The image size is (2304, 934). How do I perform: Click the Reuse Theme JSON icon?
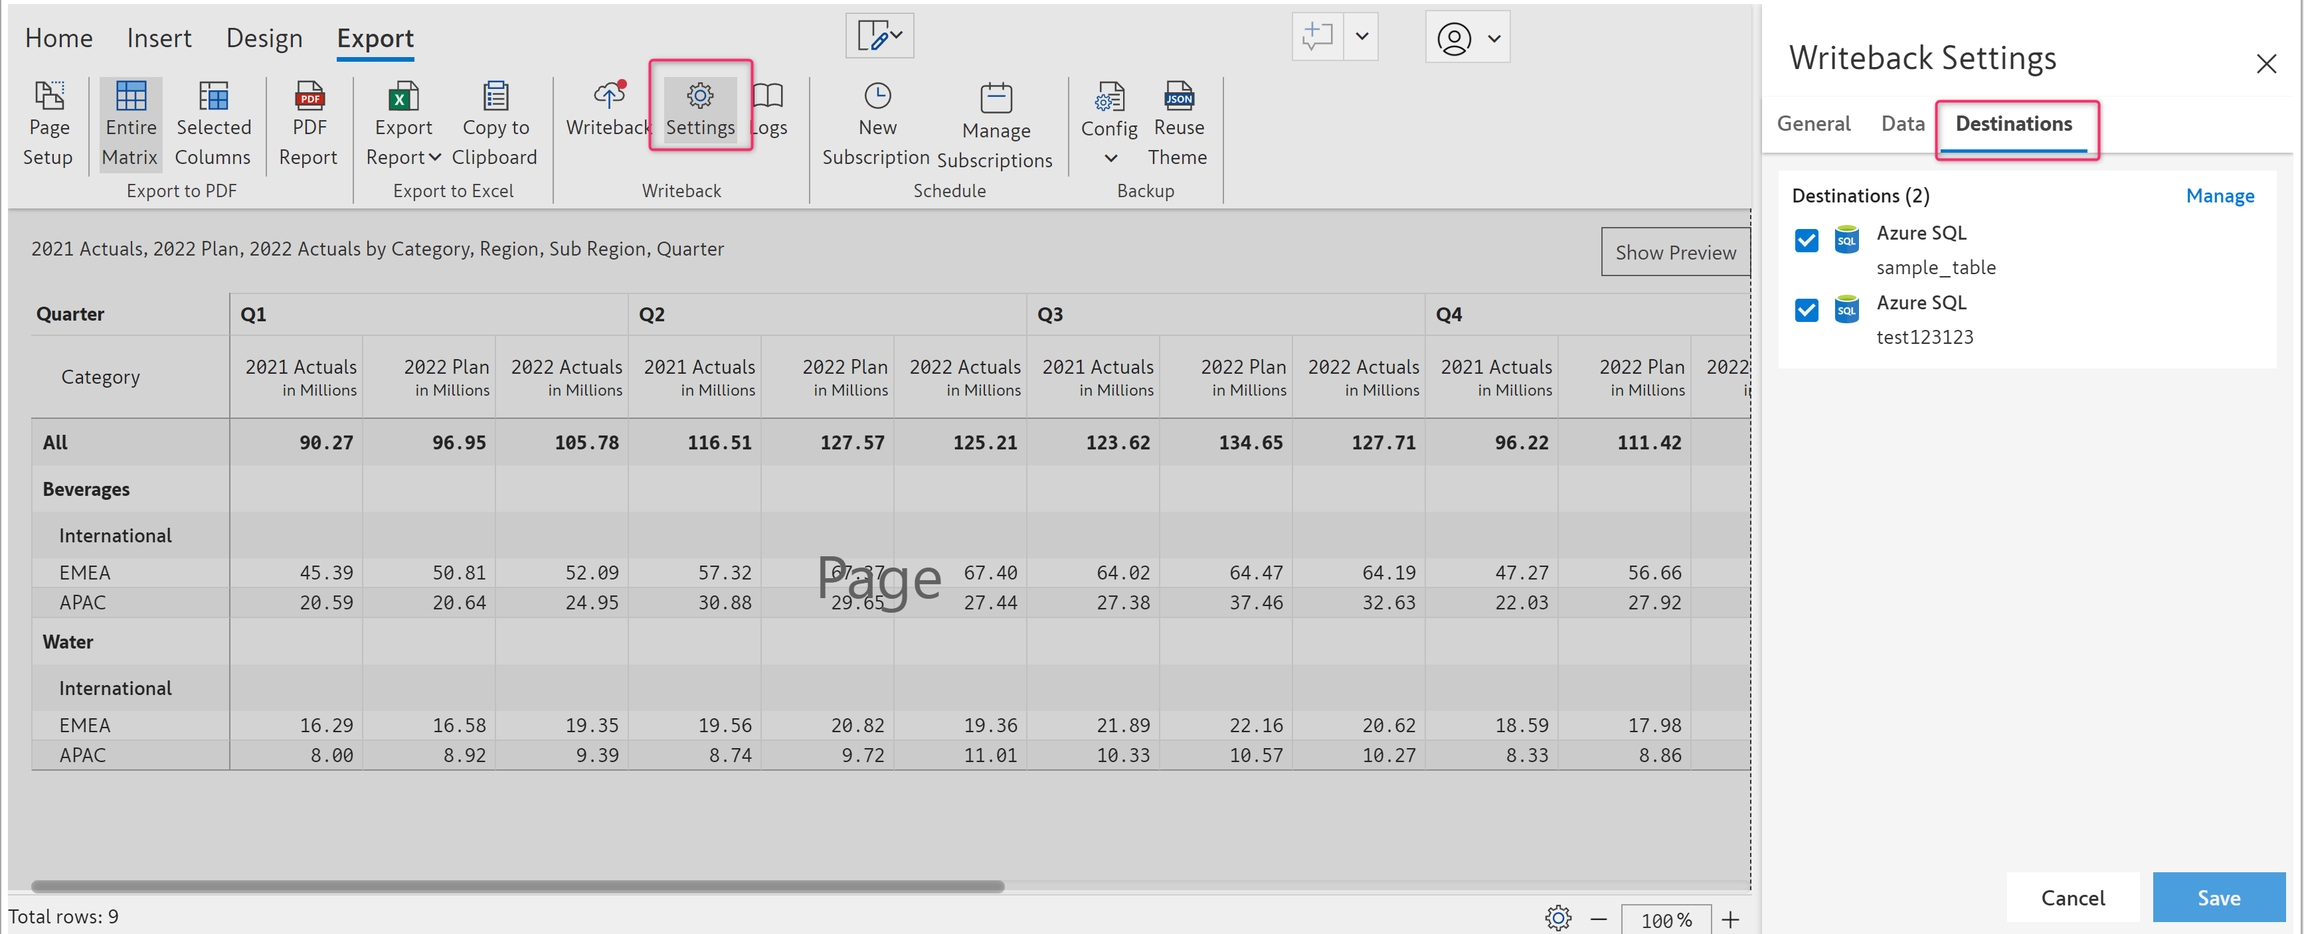click(1178, 96)
